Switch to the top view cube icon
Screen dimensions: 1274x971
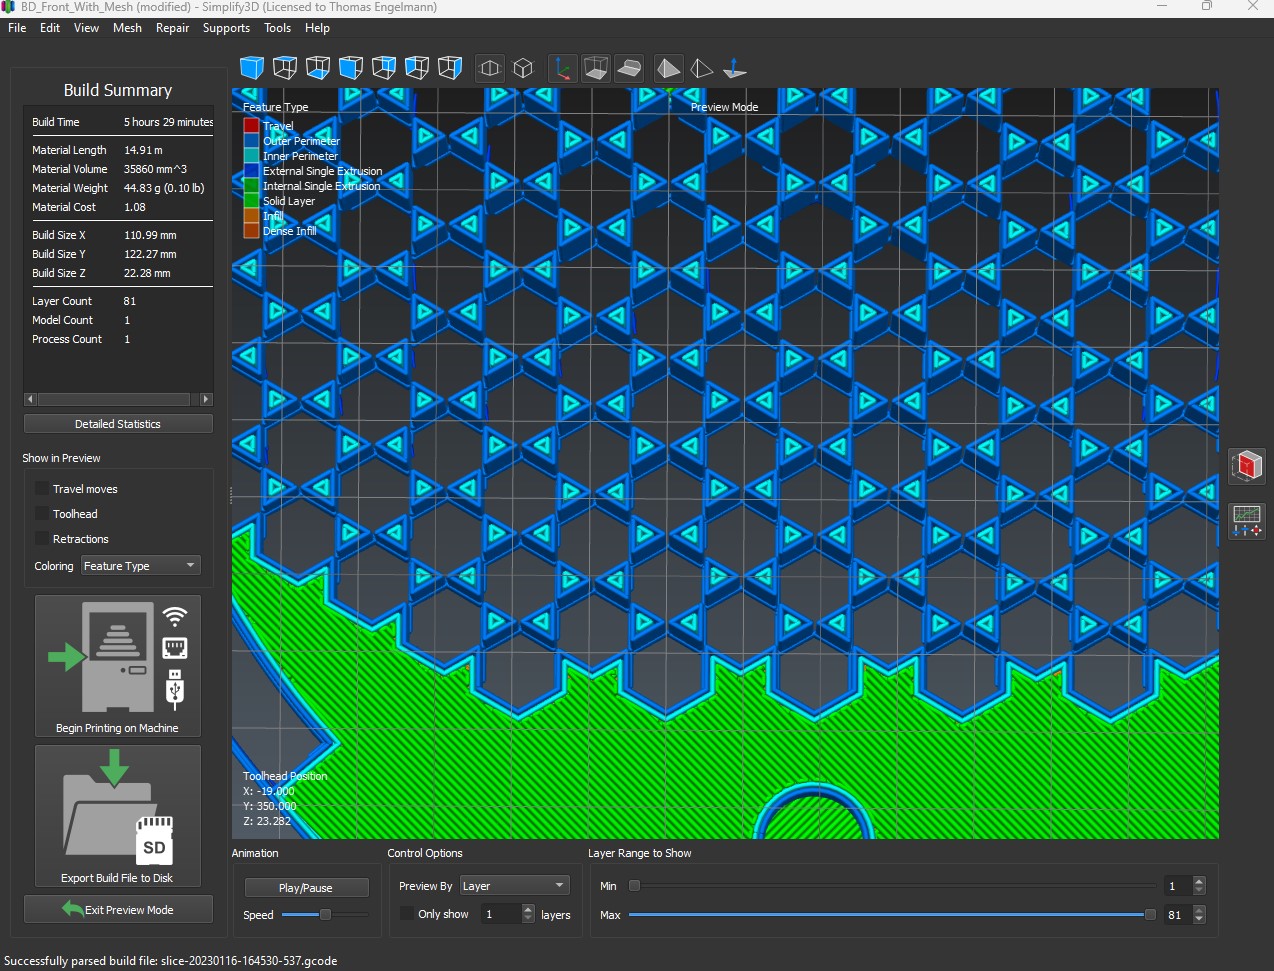click(x=285, y=68)
